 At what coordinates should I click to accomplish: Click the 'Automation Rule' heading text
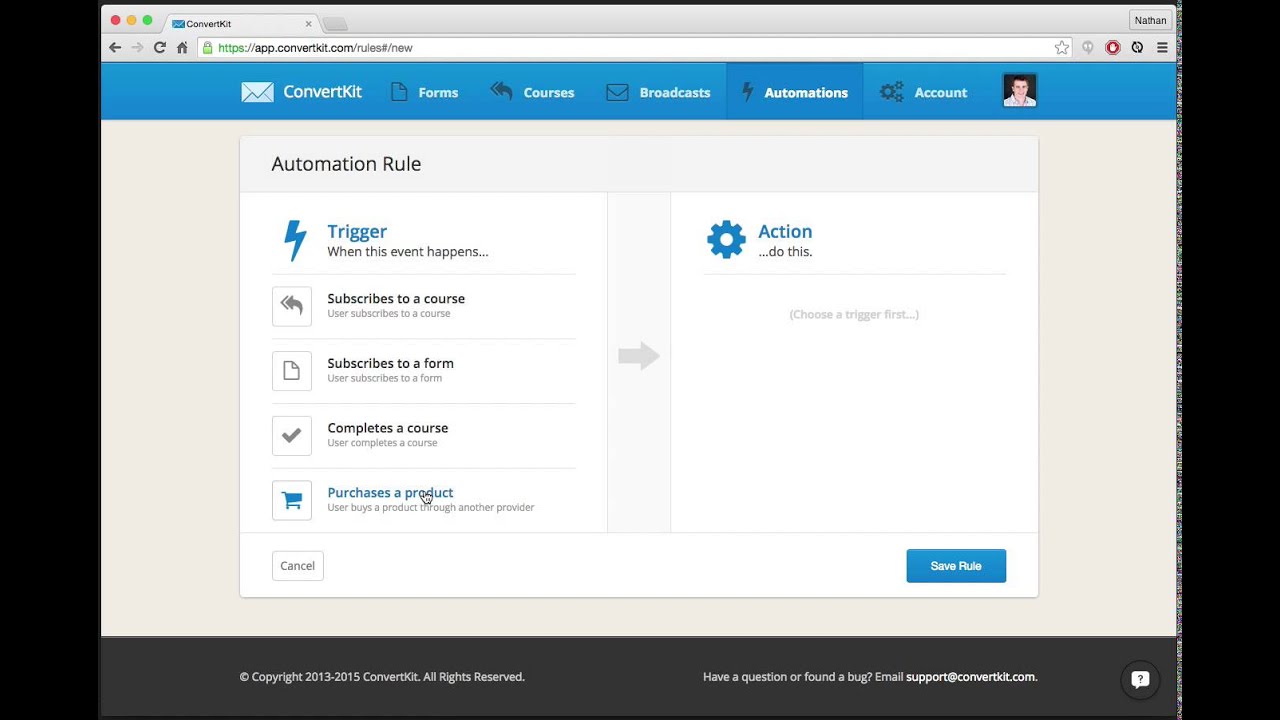[x=346, y=164]
